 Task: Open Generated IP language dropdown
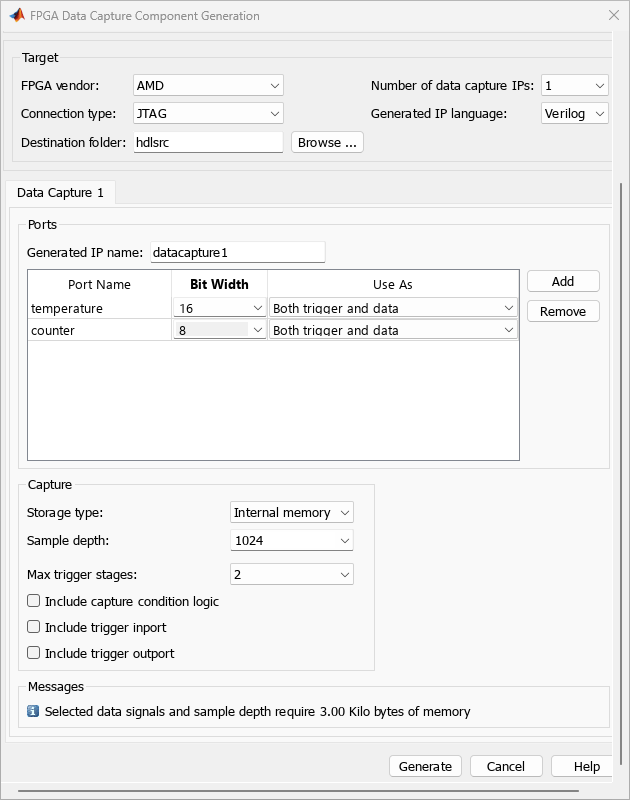(574, 114)
